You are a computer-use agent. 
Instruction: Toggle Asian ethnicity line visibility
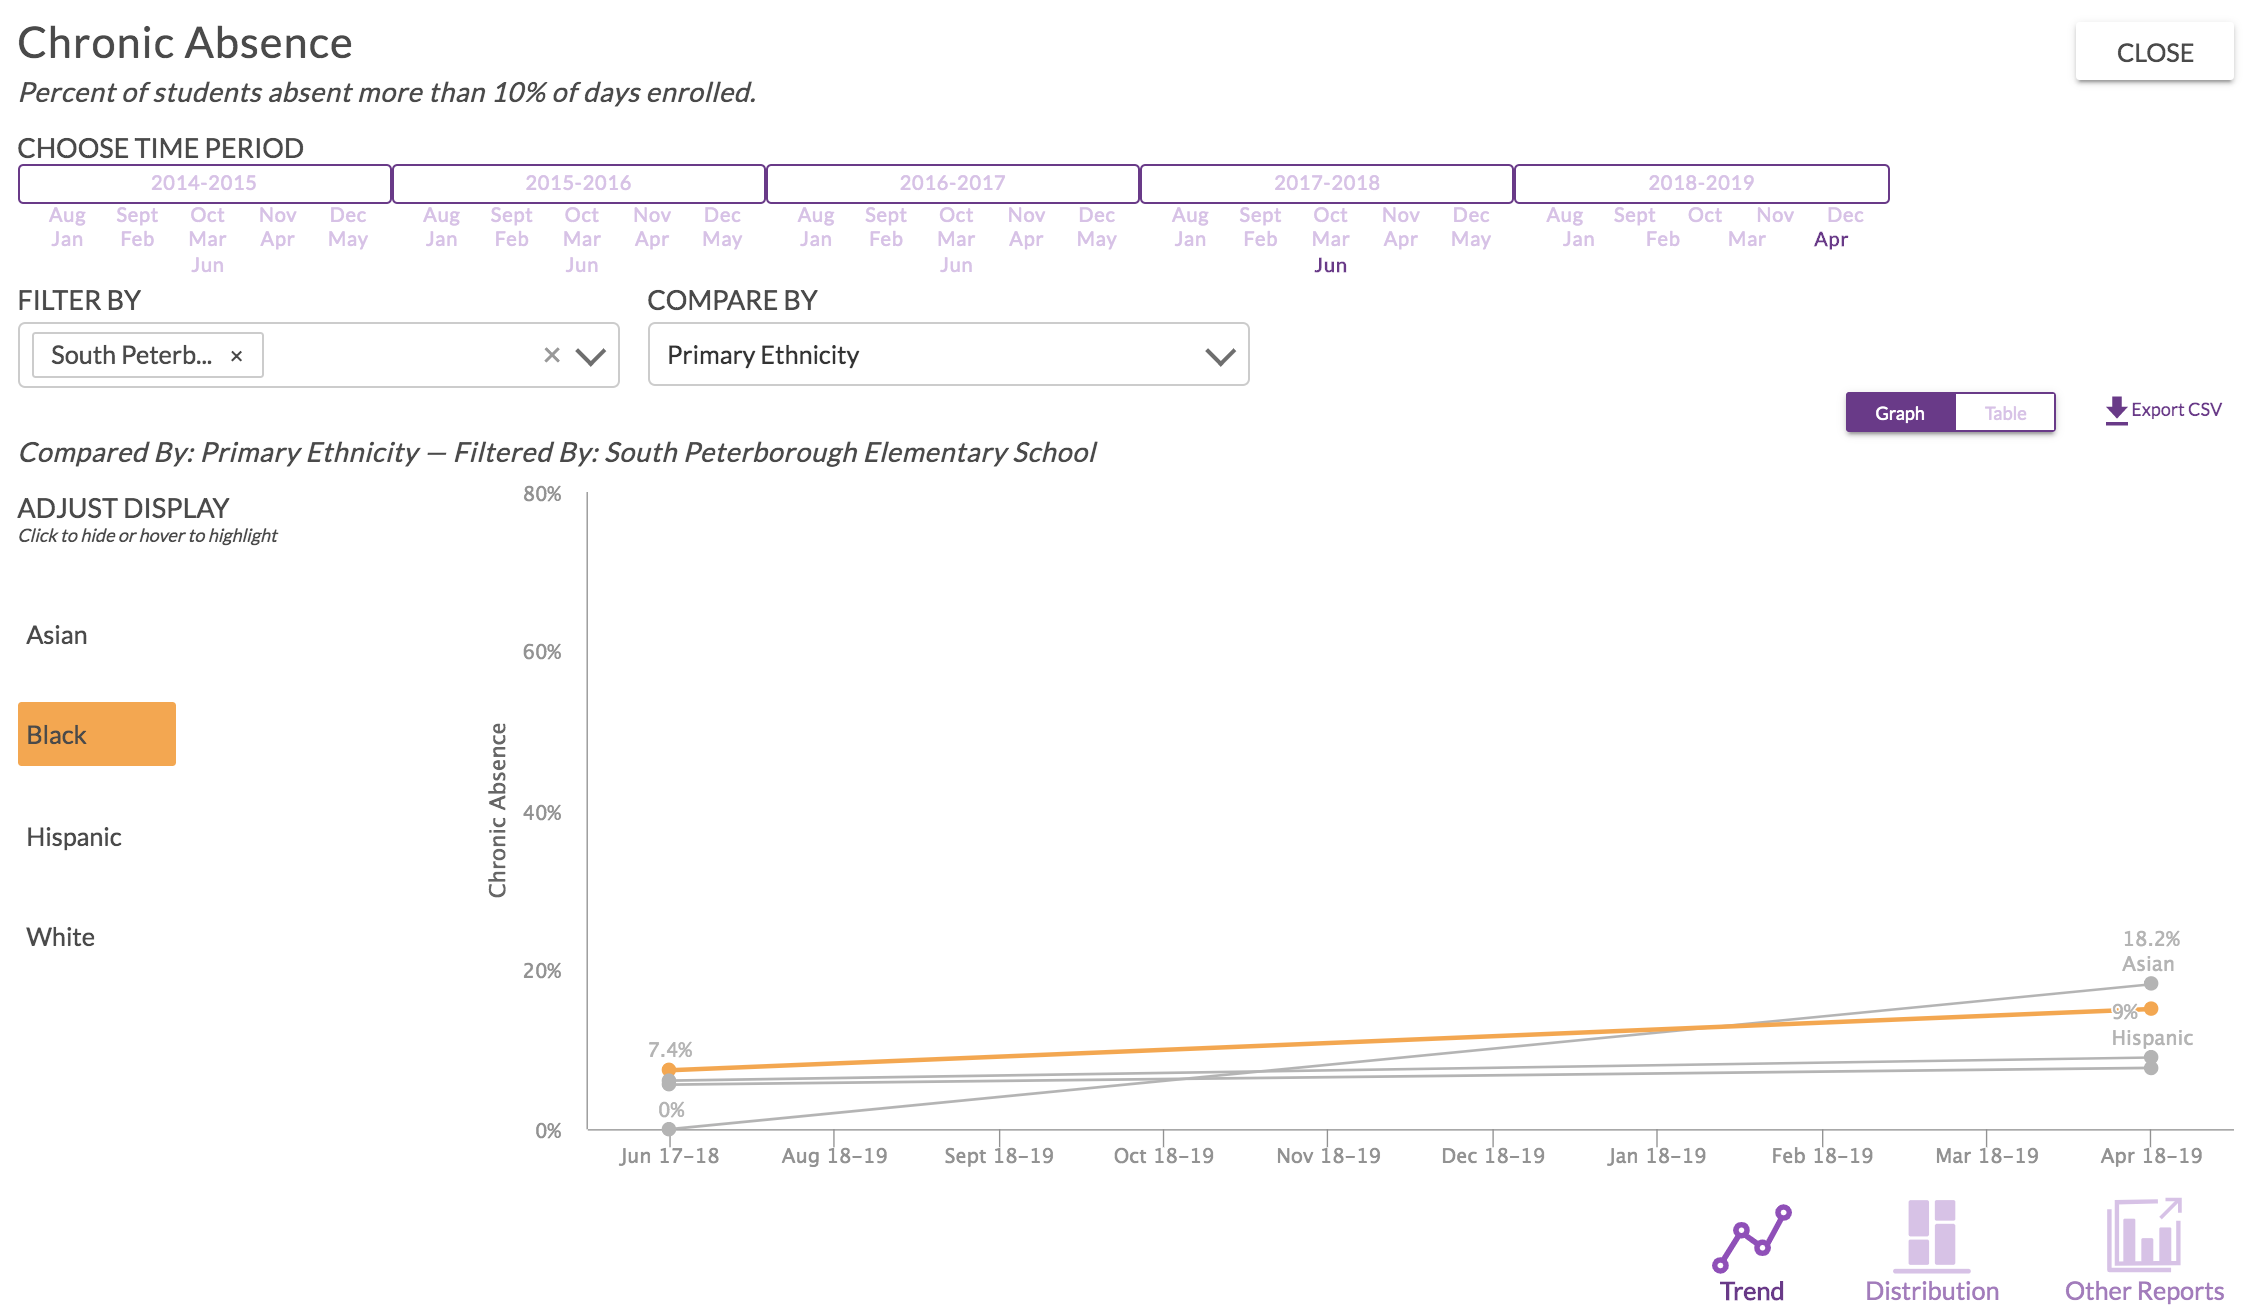click(x=56, y=634)
